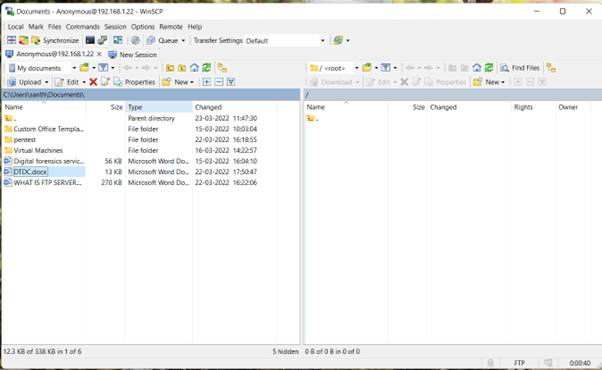The image size is (602, 370).
Task: Open the Local menu
Action: (x=15, y=26)
